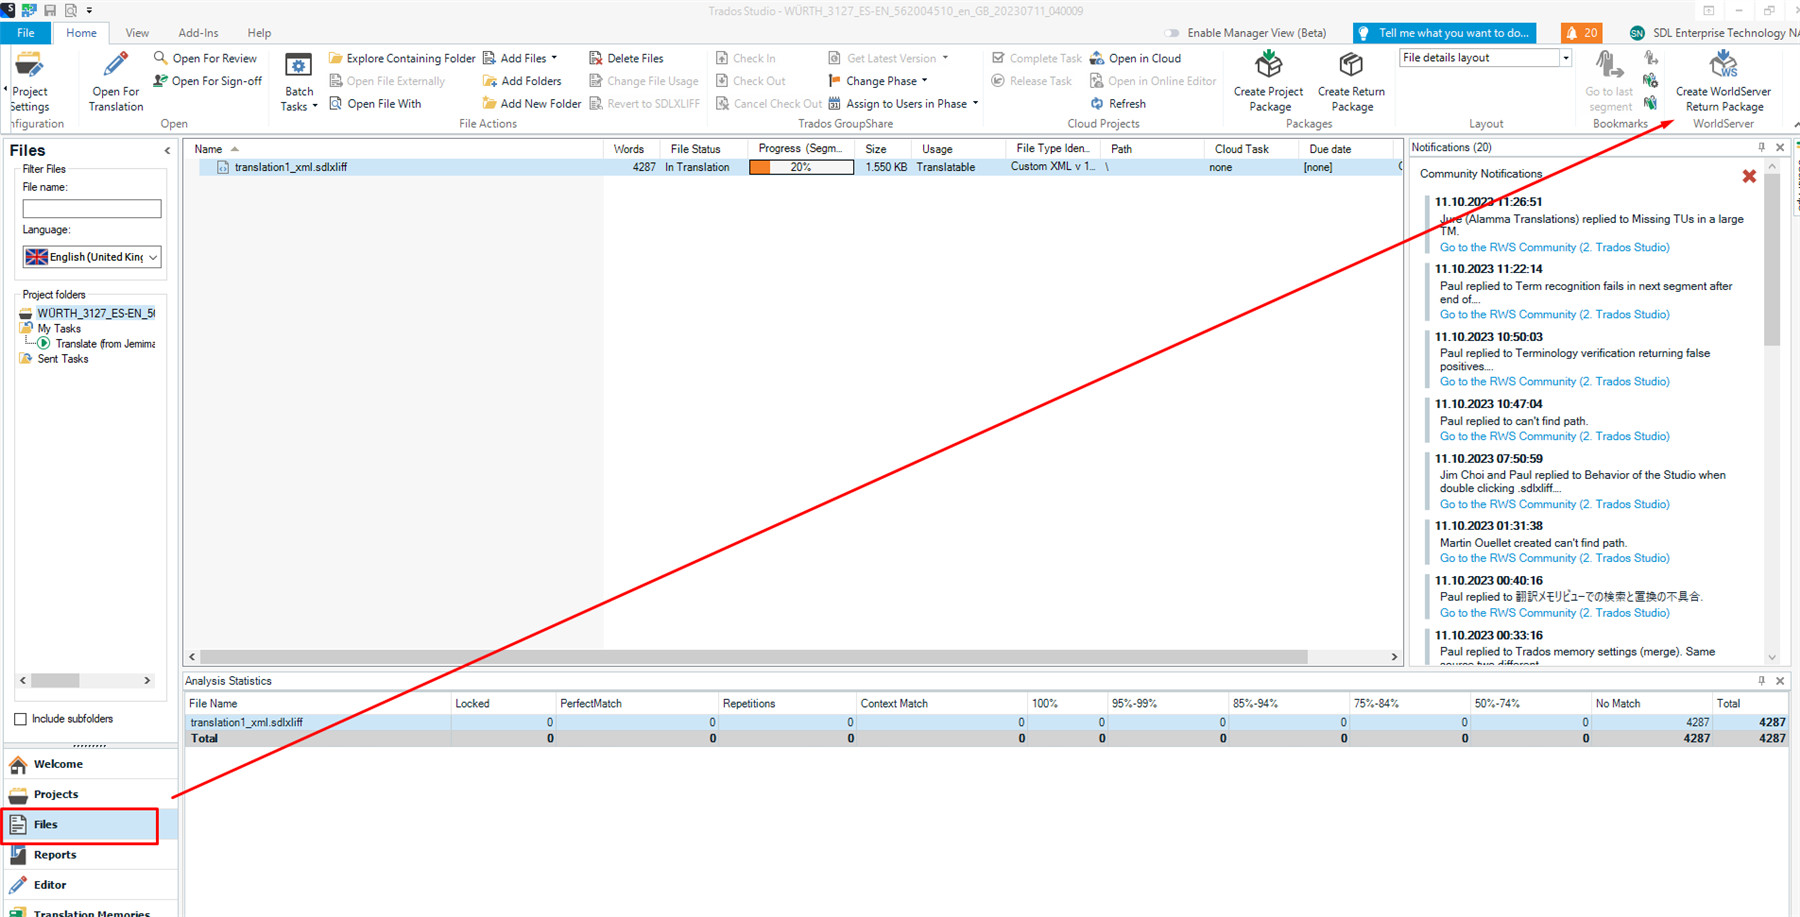Go to the Files view
Viewport: 1800px width, 917px height.
[x=91, y=824]
